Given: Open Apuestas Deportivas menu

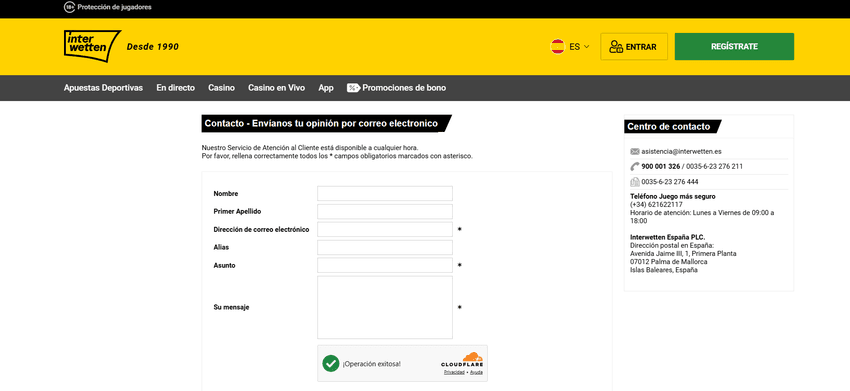Looking at the screenshot, I should 104,88.
